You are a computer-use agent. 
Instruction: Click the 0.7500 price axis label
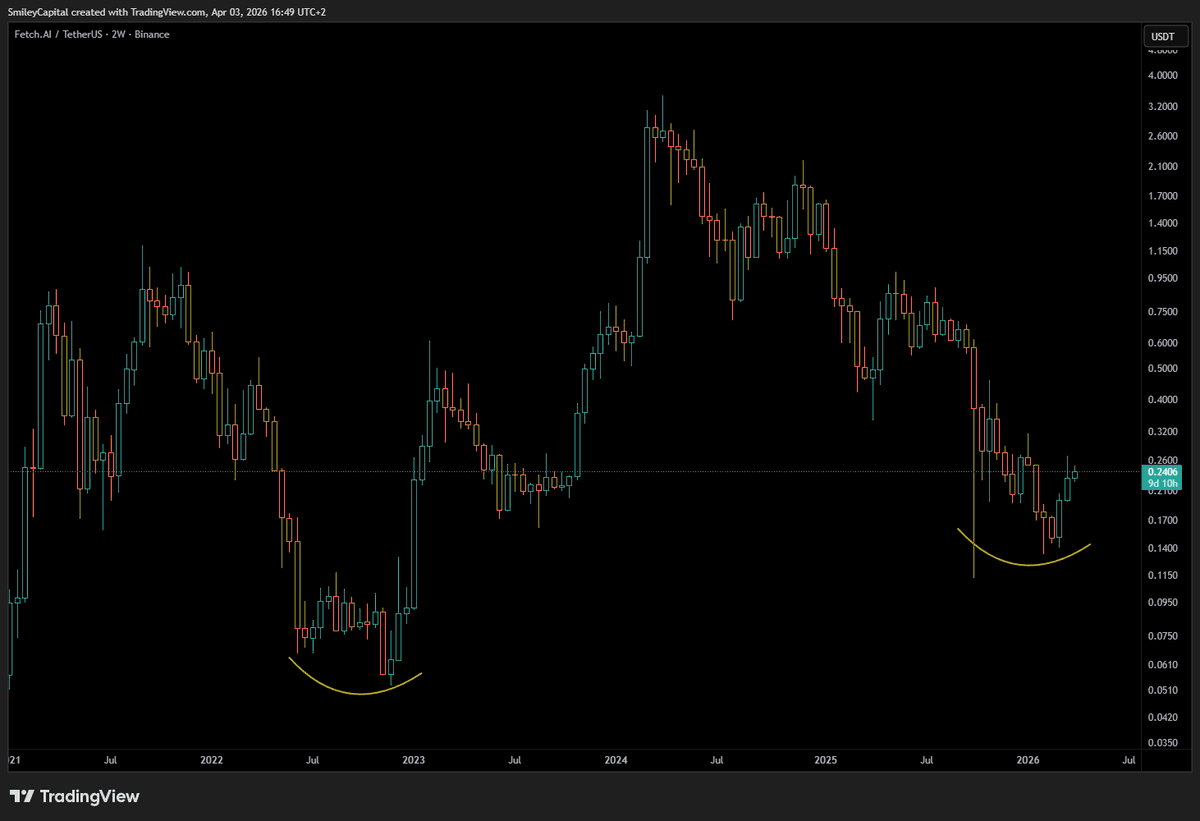pyautogui.click(x=1163, y=311)
